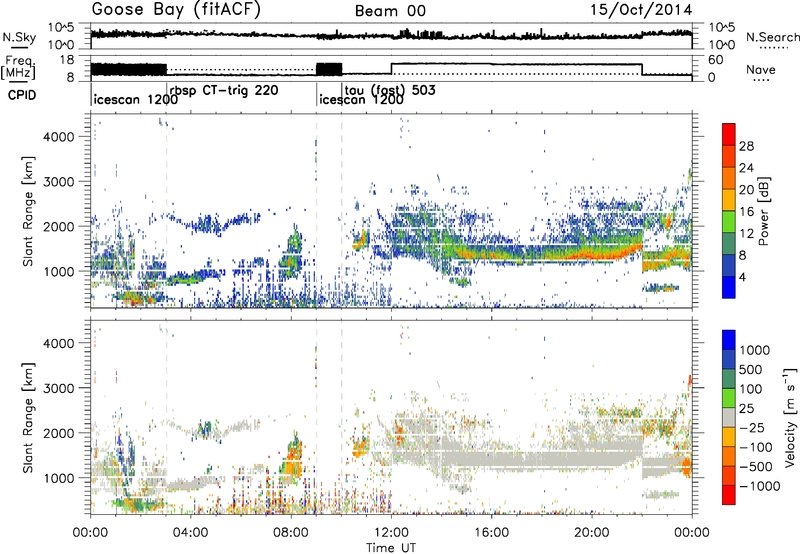Click the gray velocity band near 16:00

point(491,459)
